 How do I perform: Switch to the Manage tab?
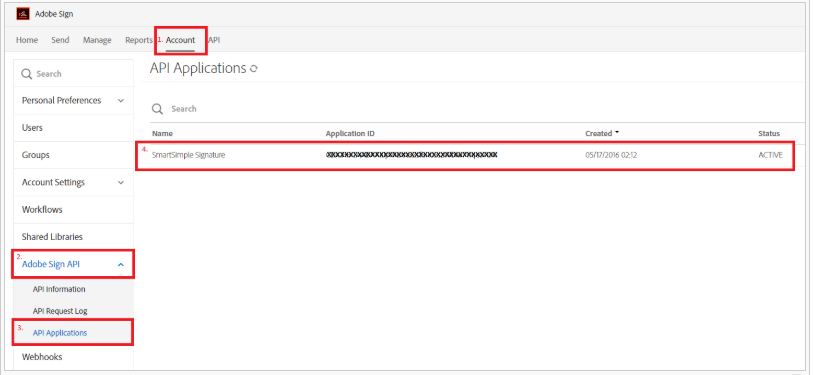coord(97,40)
